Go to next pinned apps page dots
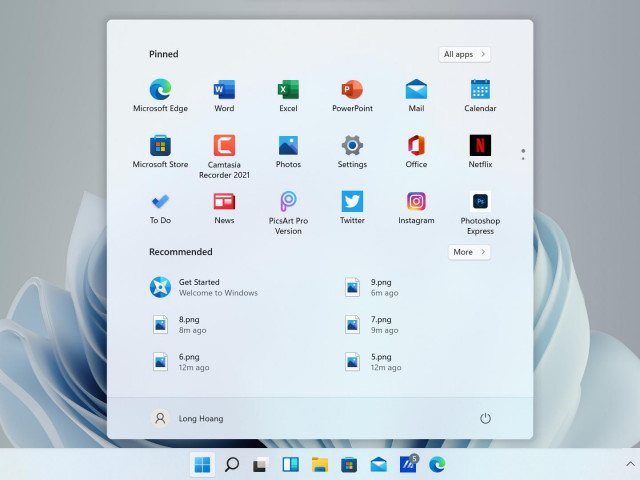The image size is (640, 480). [523, 154]
